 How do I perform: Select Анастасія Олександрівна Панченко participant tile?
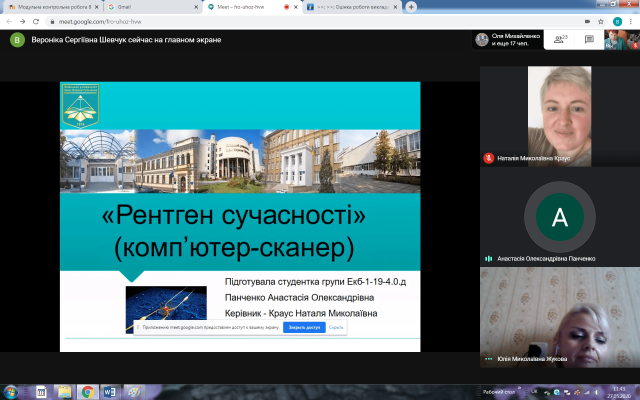click(559, 217)
